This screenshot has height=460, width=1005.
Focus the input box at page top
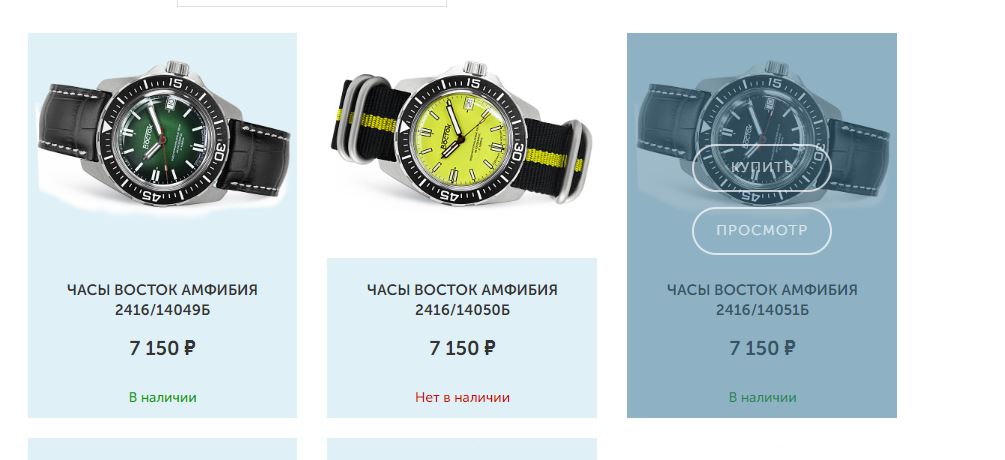311,3
